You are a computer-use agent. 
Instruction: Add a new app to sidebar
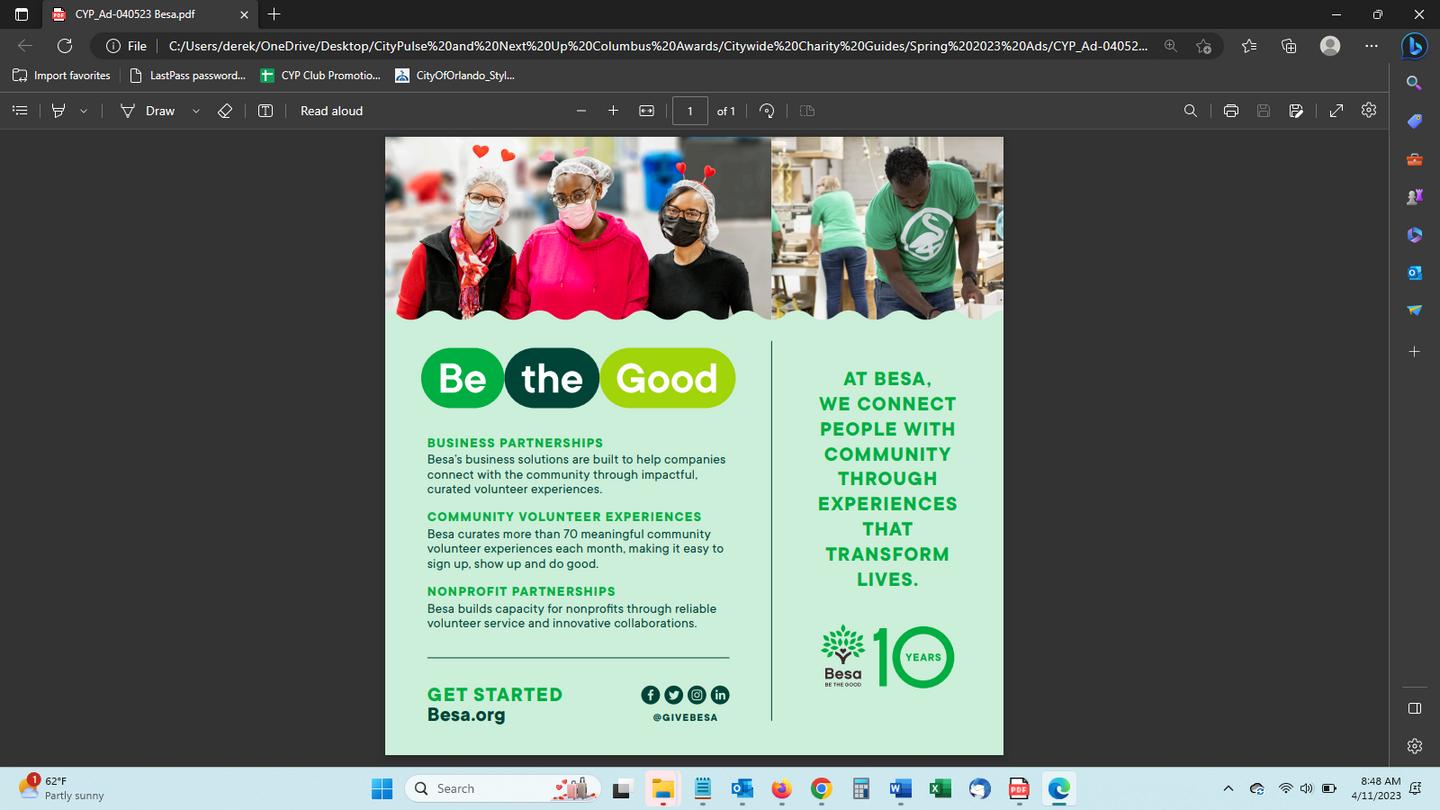[1414, 352]
